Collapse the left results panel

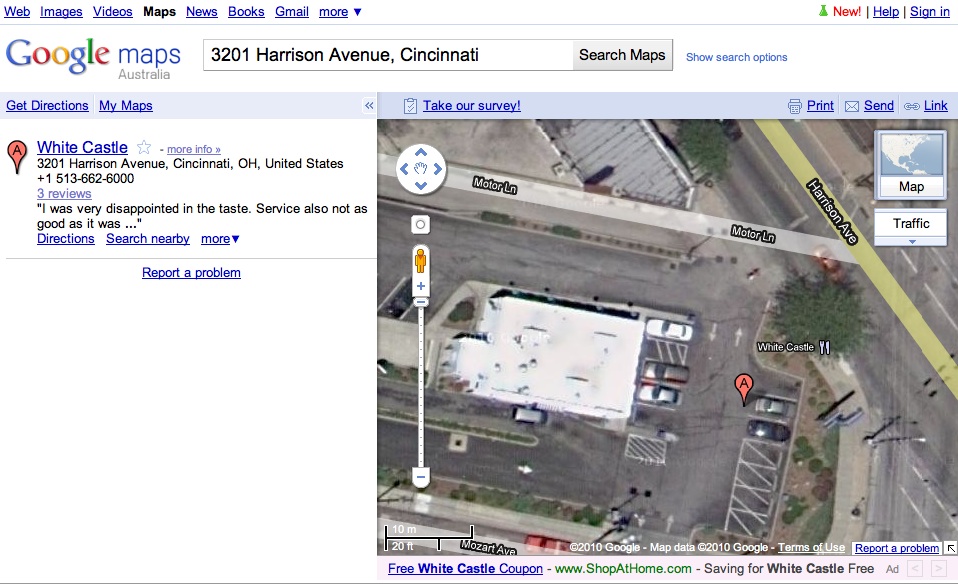[x=369, y=106]
